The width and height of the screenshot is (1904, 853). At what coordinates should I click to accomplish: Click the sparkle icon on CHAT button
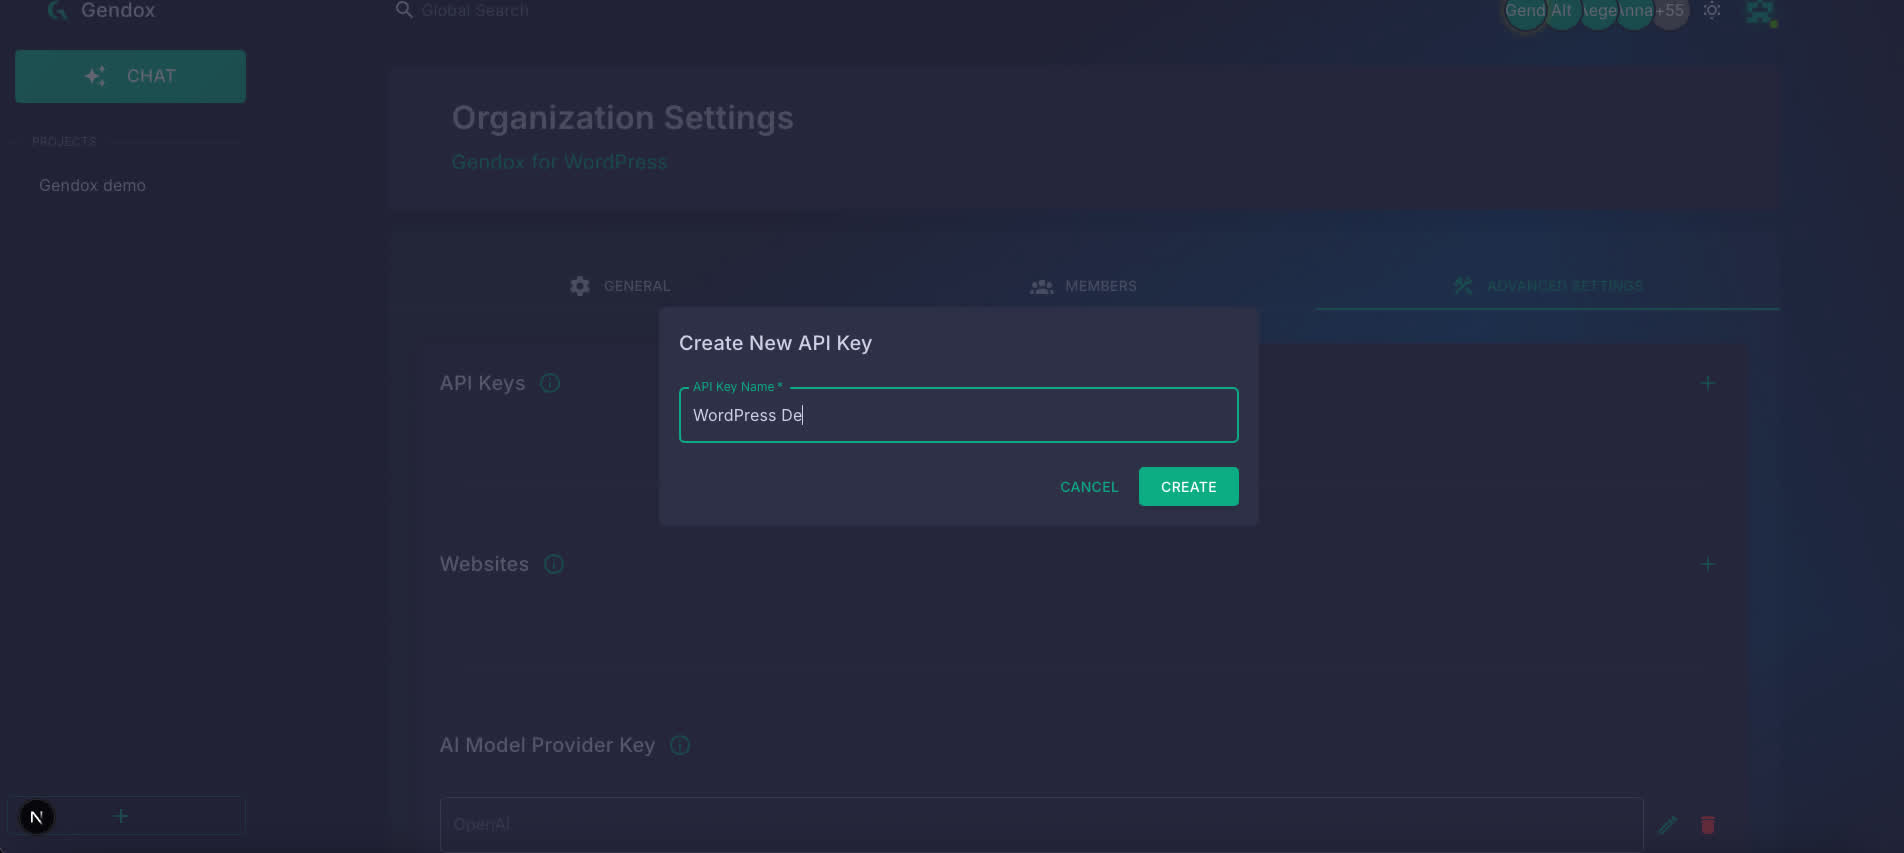point(95,76)
